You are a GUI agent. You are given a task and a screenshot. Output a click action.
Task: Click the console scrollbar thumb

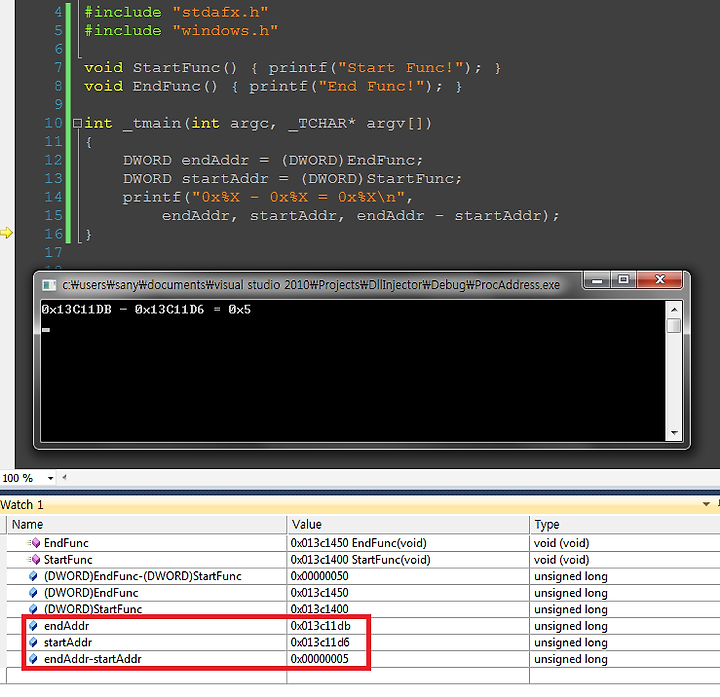(674, 326)
